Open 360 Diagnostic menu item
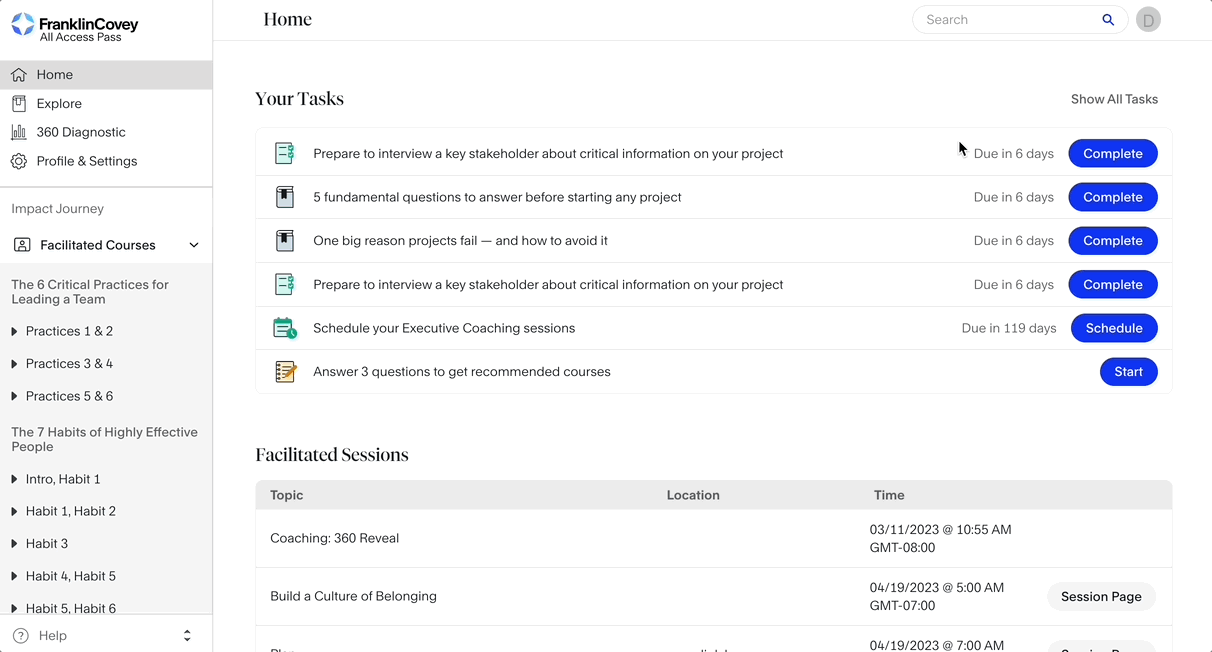 [x=80, y=132]
